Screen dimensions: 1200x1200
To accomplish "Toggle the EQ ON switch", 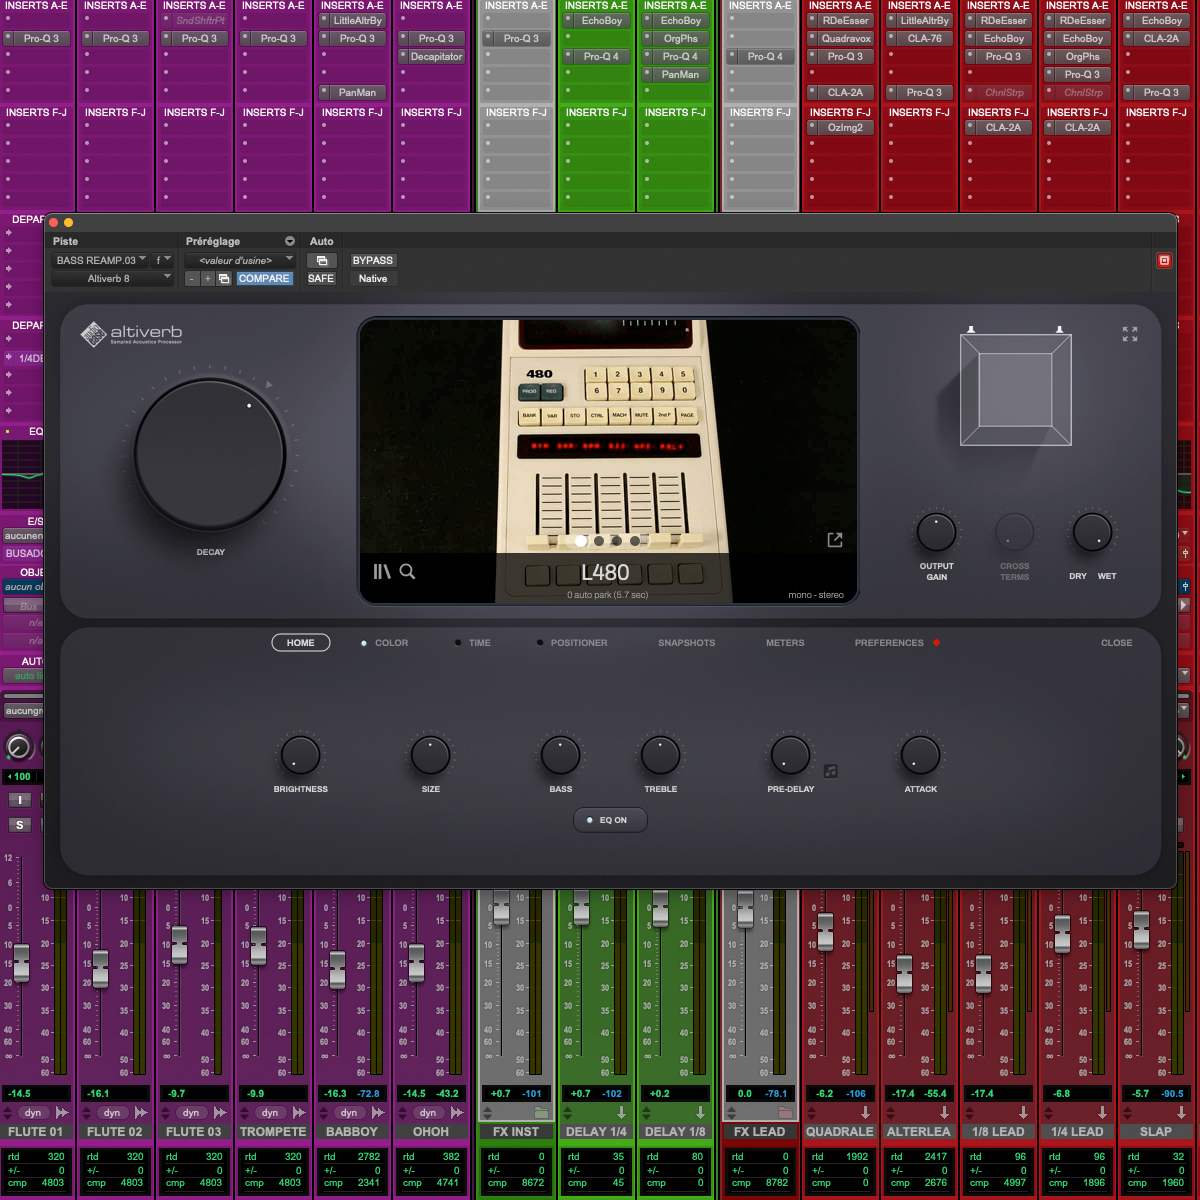I will [x=610, y=820].
